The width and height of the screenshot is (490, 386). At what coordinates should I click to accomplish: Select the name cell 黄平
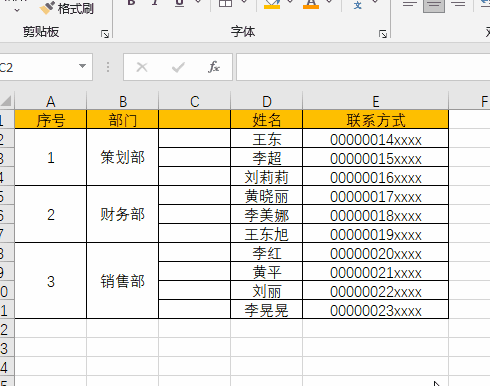[x=267, y=271]
